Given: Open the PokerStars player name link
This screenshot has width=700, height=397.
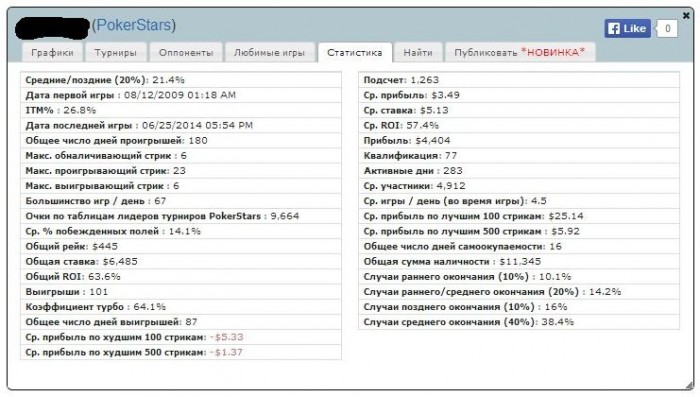Looking at the screenshot, I should click(134, 25).
